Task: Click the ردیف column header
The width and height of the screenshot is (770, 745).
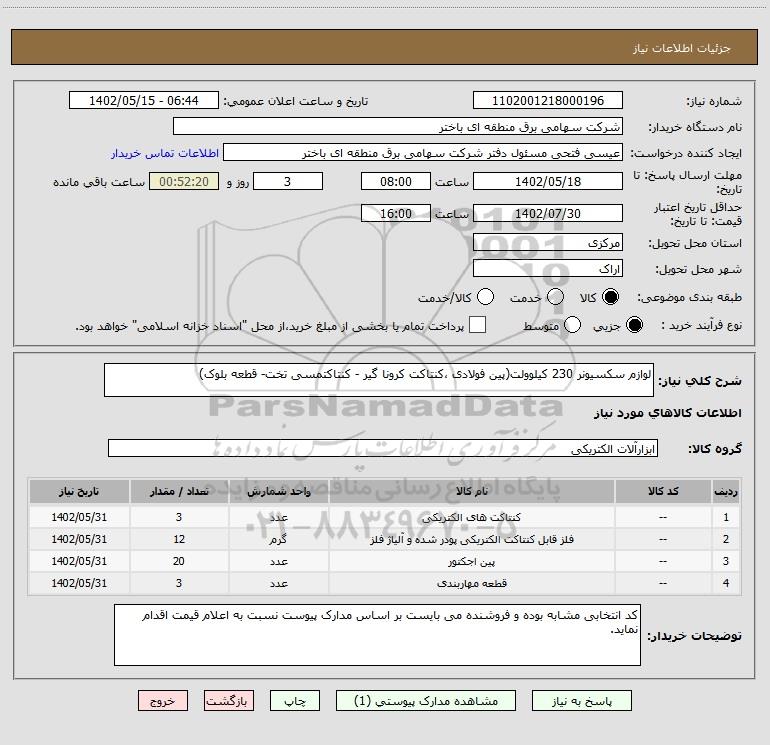Action: click(726, 491)
